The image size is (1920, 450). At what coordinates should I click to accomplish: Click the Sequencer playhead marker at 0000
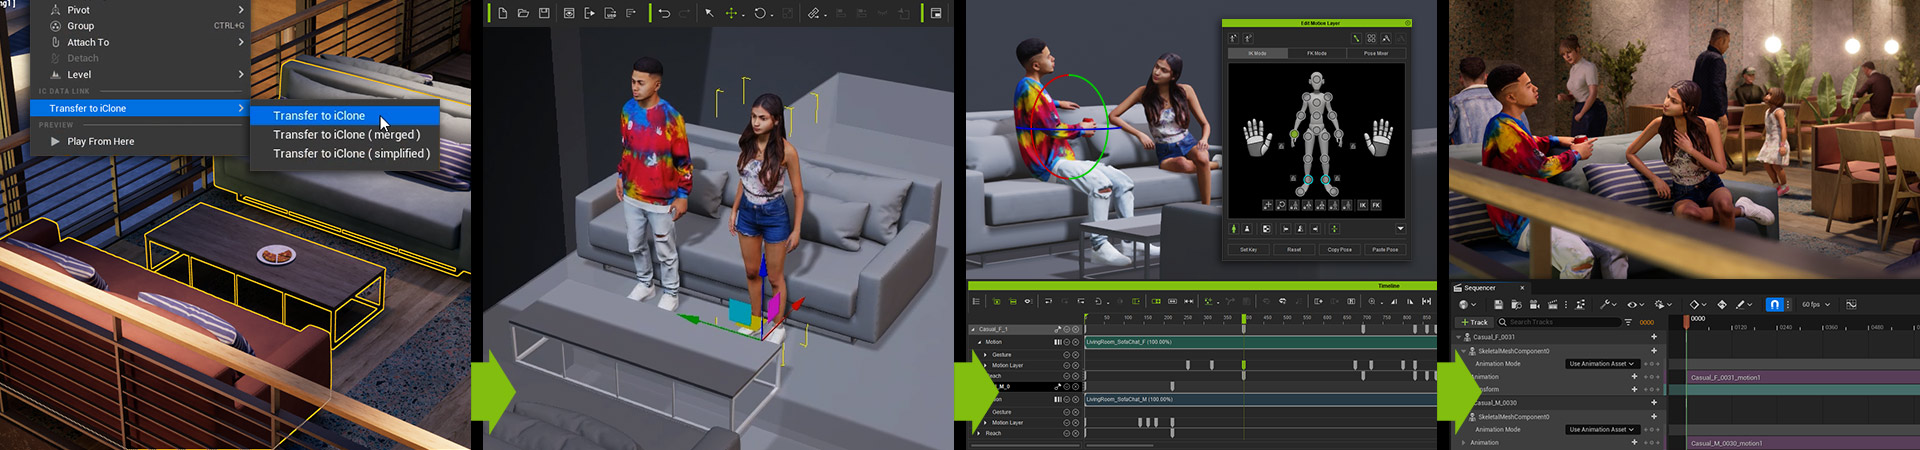(1687, 320)
